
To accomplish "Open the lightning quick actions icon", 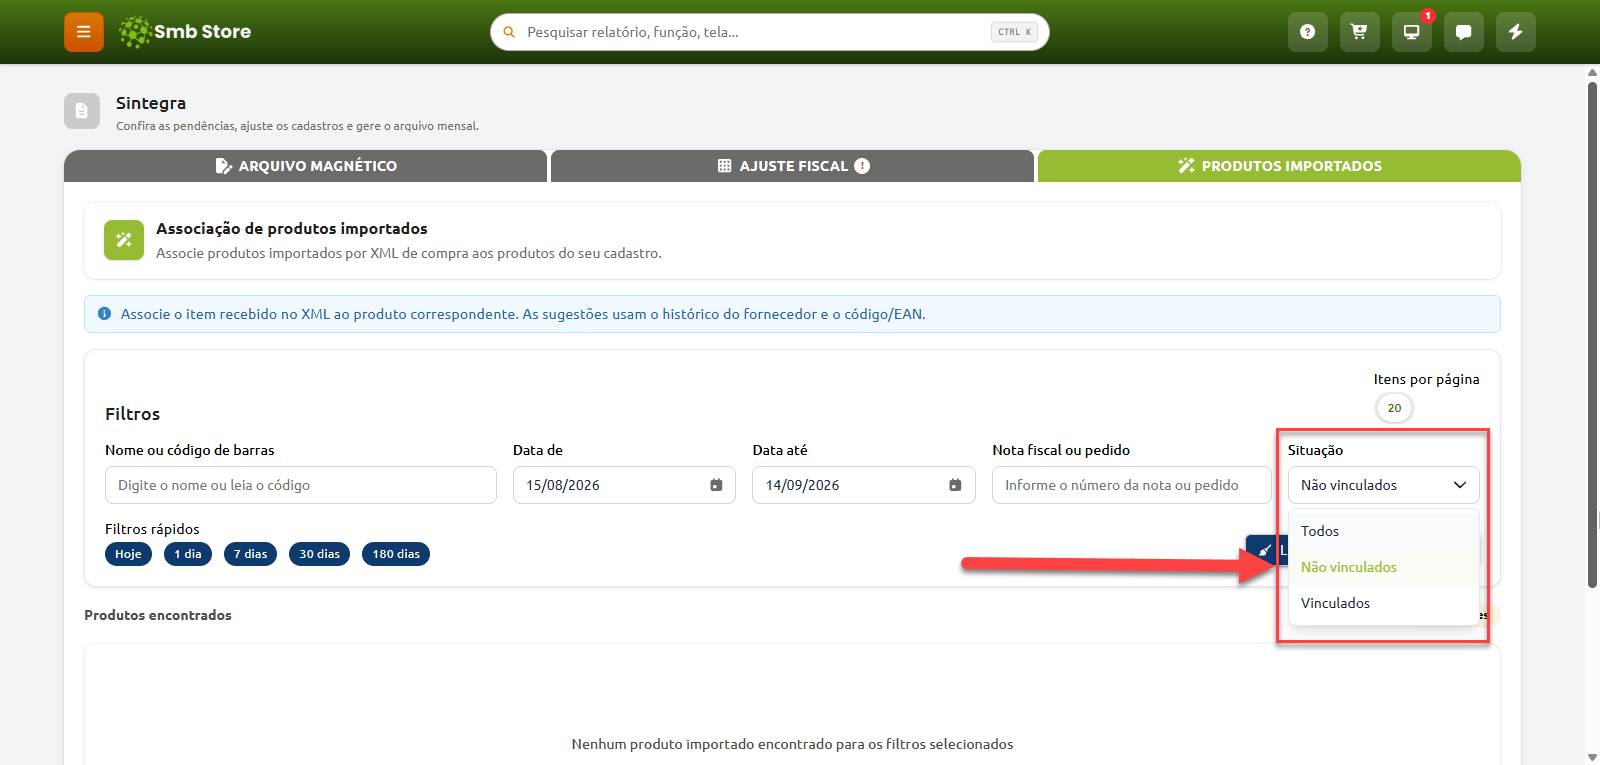I will coord(1515,32).
